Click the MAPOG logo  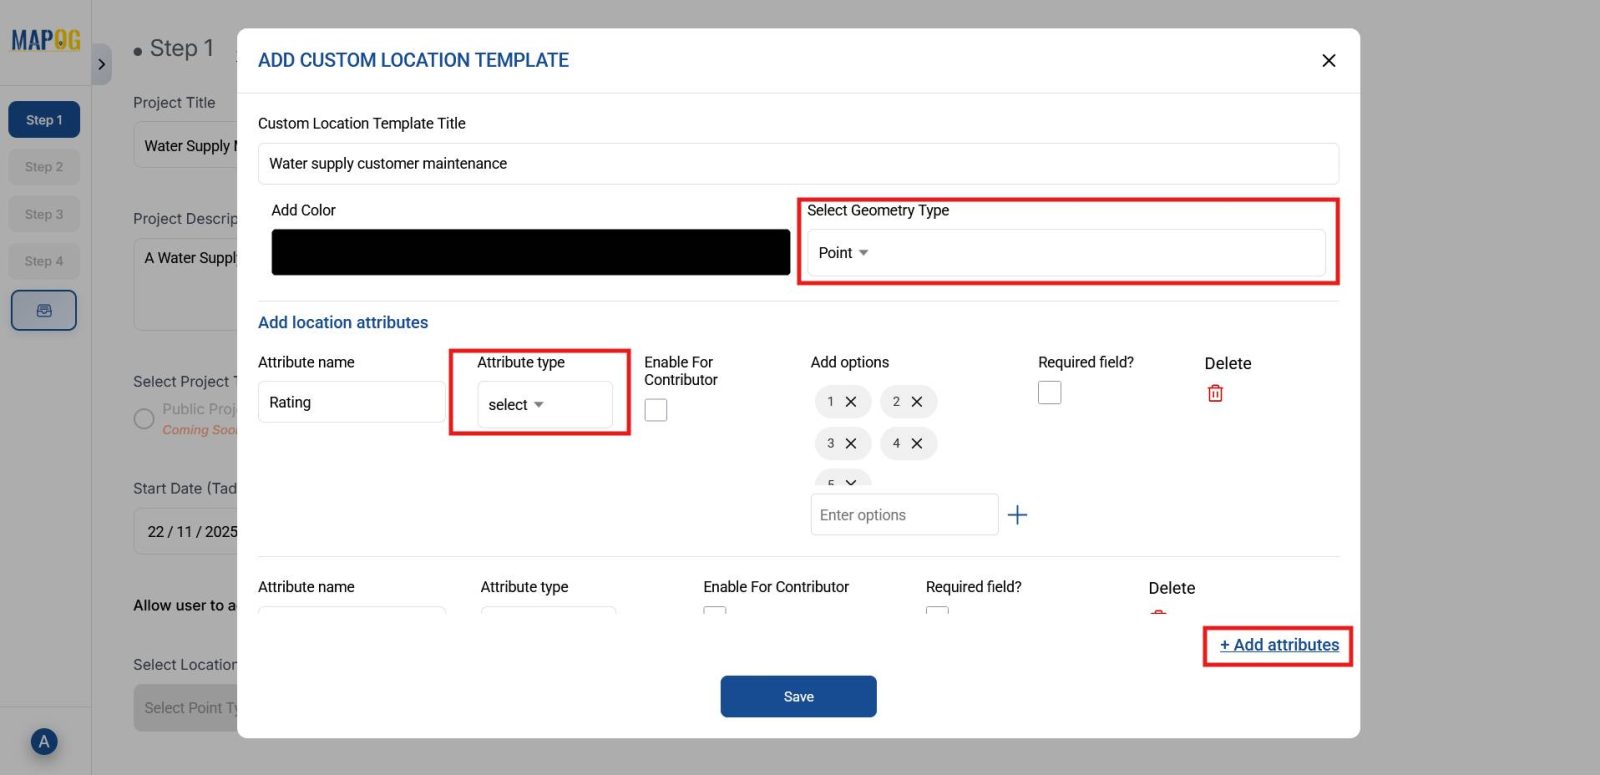46,40
